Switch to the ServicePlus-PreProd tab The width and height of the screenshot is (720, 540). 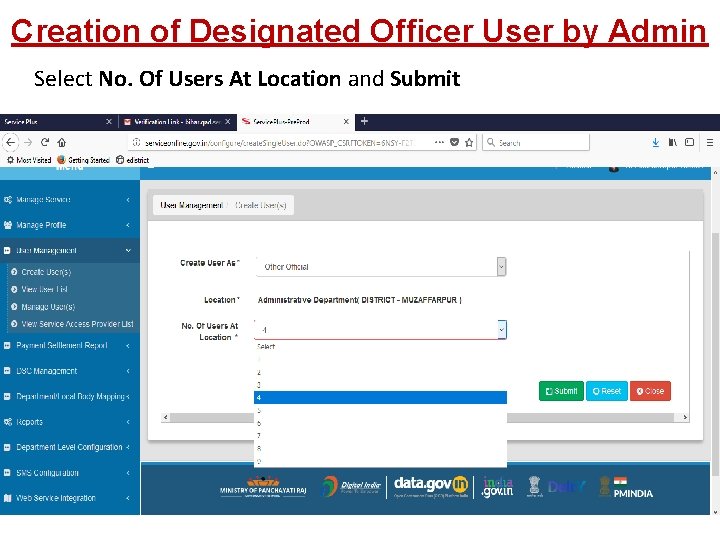pos(296,122)
